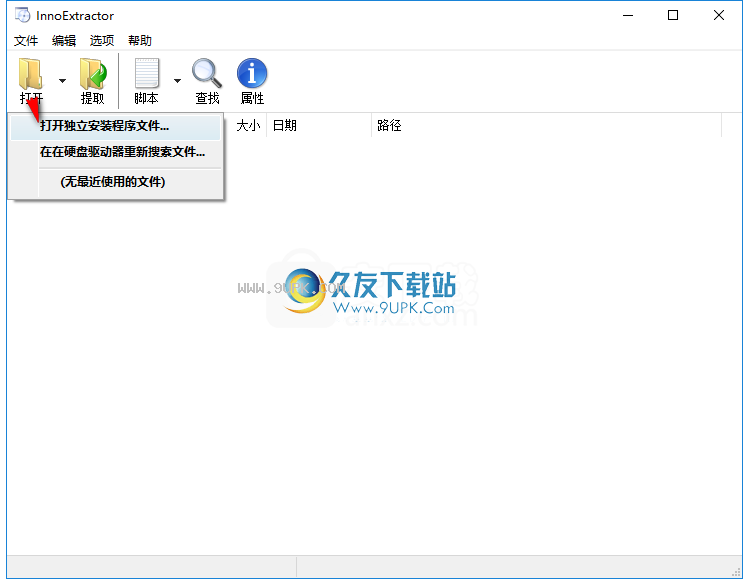Open the 编辑 menu
This screenshot has height=582, width=747.
coord(64,41)
